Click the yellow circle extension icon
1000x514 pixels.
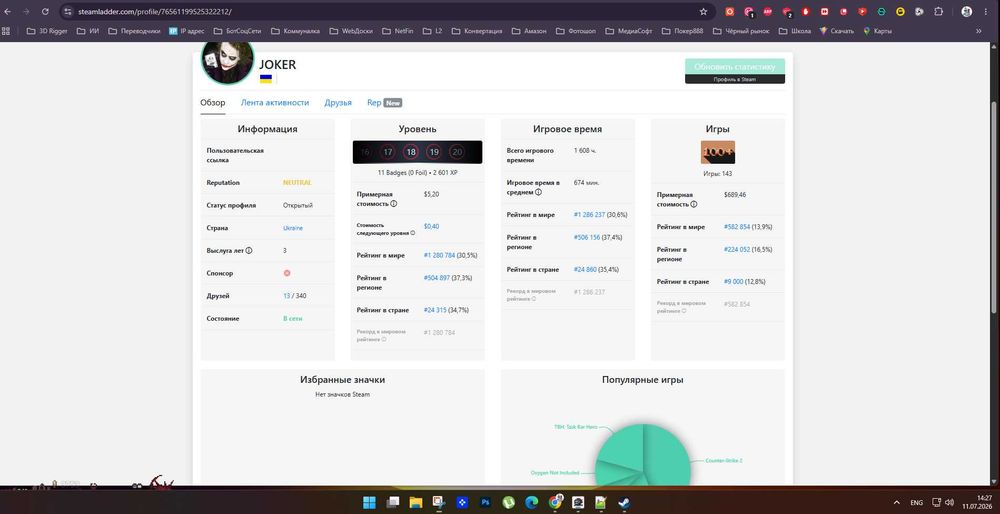(x=901, y=11)
